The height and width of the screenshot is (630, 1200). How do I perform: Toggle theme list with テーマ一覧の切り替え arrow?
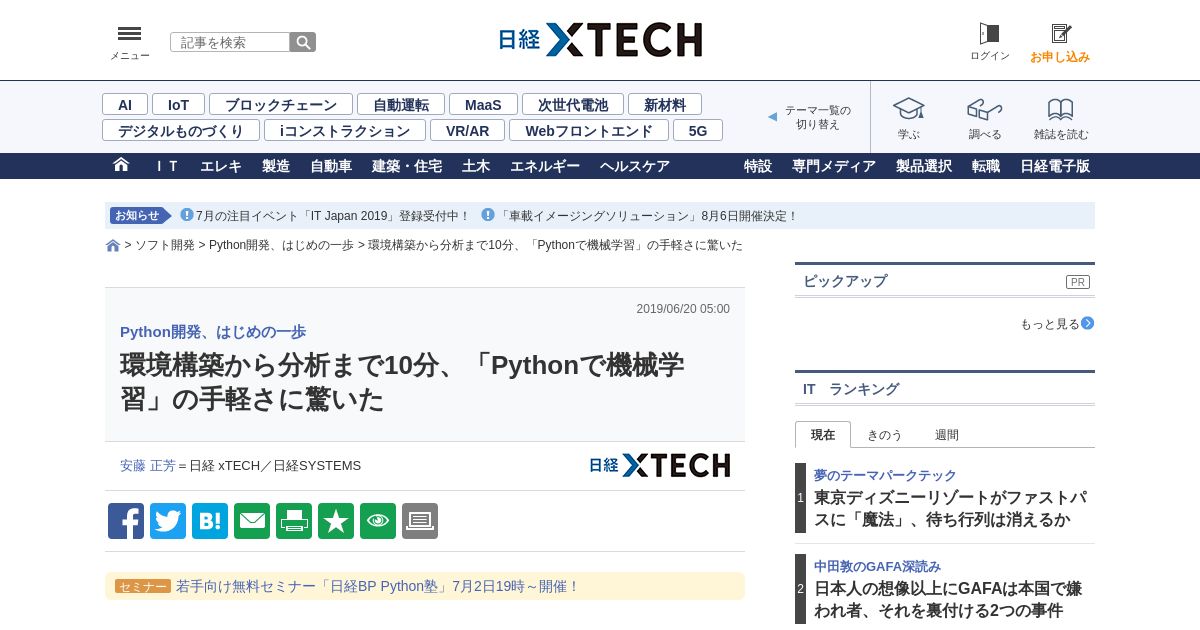(772, 117)
